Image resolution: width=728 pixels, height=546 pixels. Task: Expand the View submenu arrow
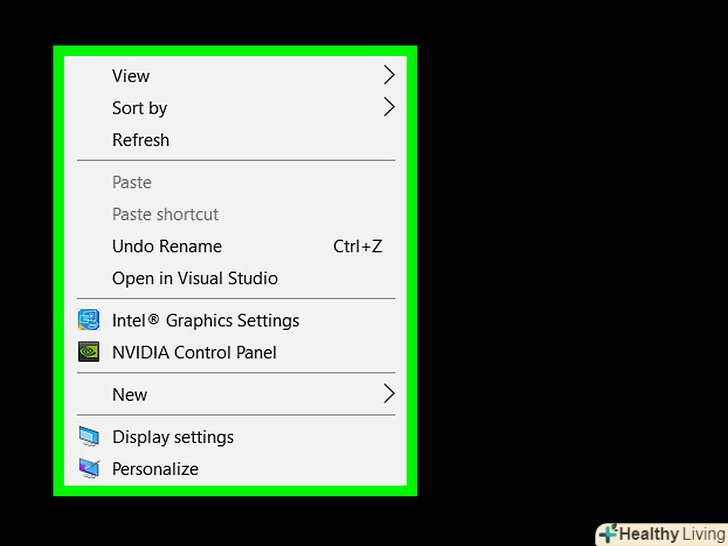click(389, 75)
